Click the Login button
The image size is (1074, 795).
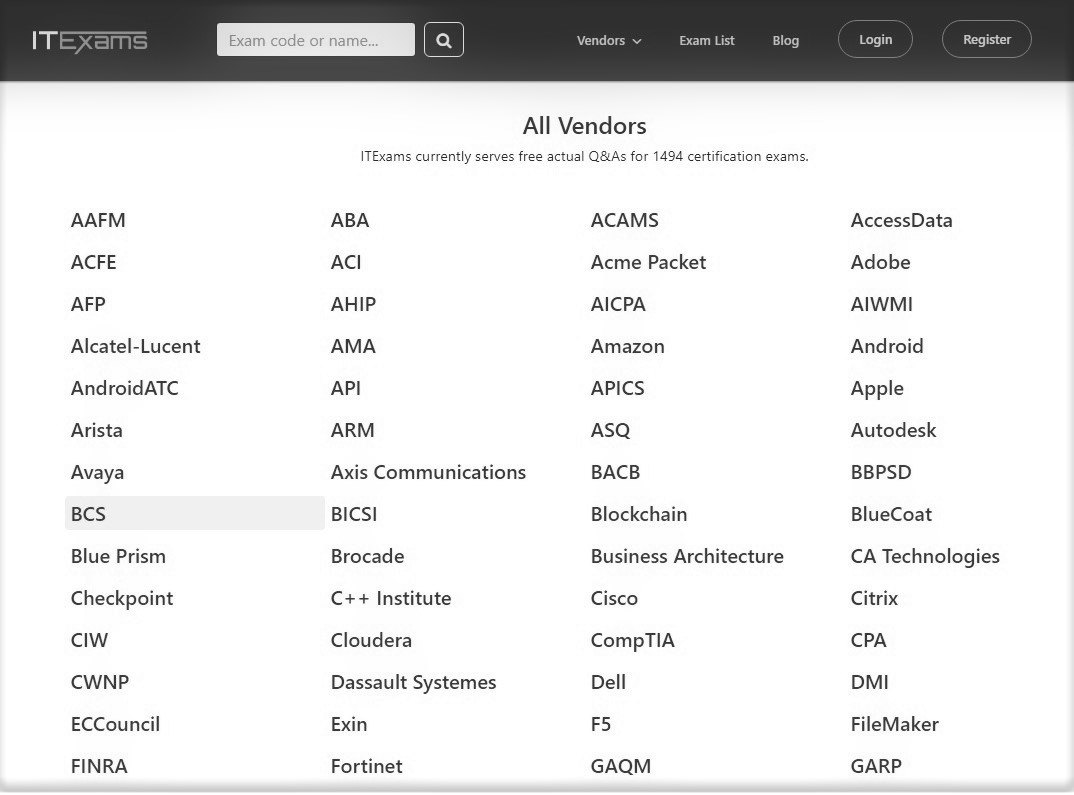tap(875, 39)
